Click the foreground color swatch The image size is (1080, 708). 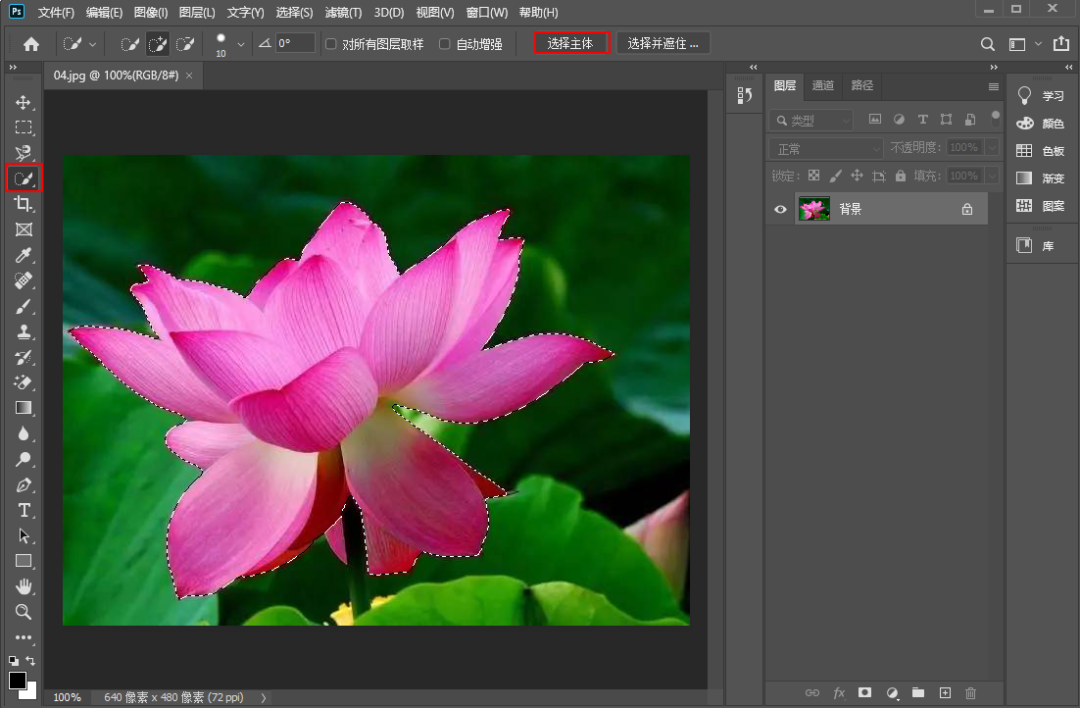pyautogui.click(x=17, y=680)
